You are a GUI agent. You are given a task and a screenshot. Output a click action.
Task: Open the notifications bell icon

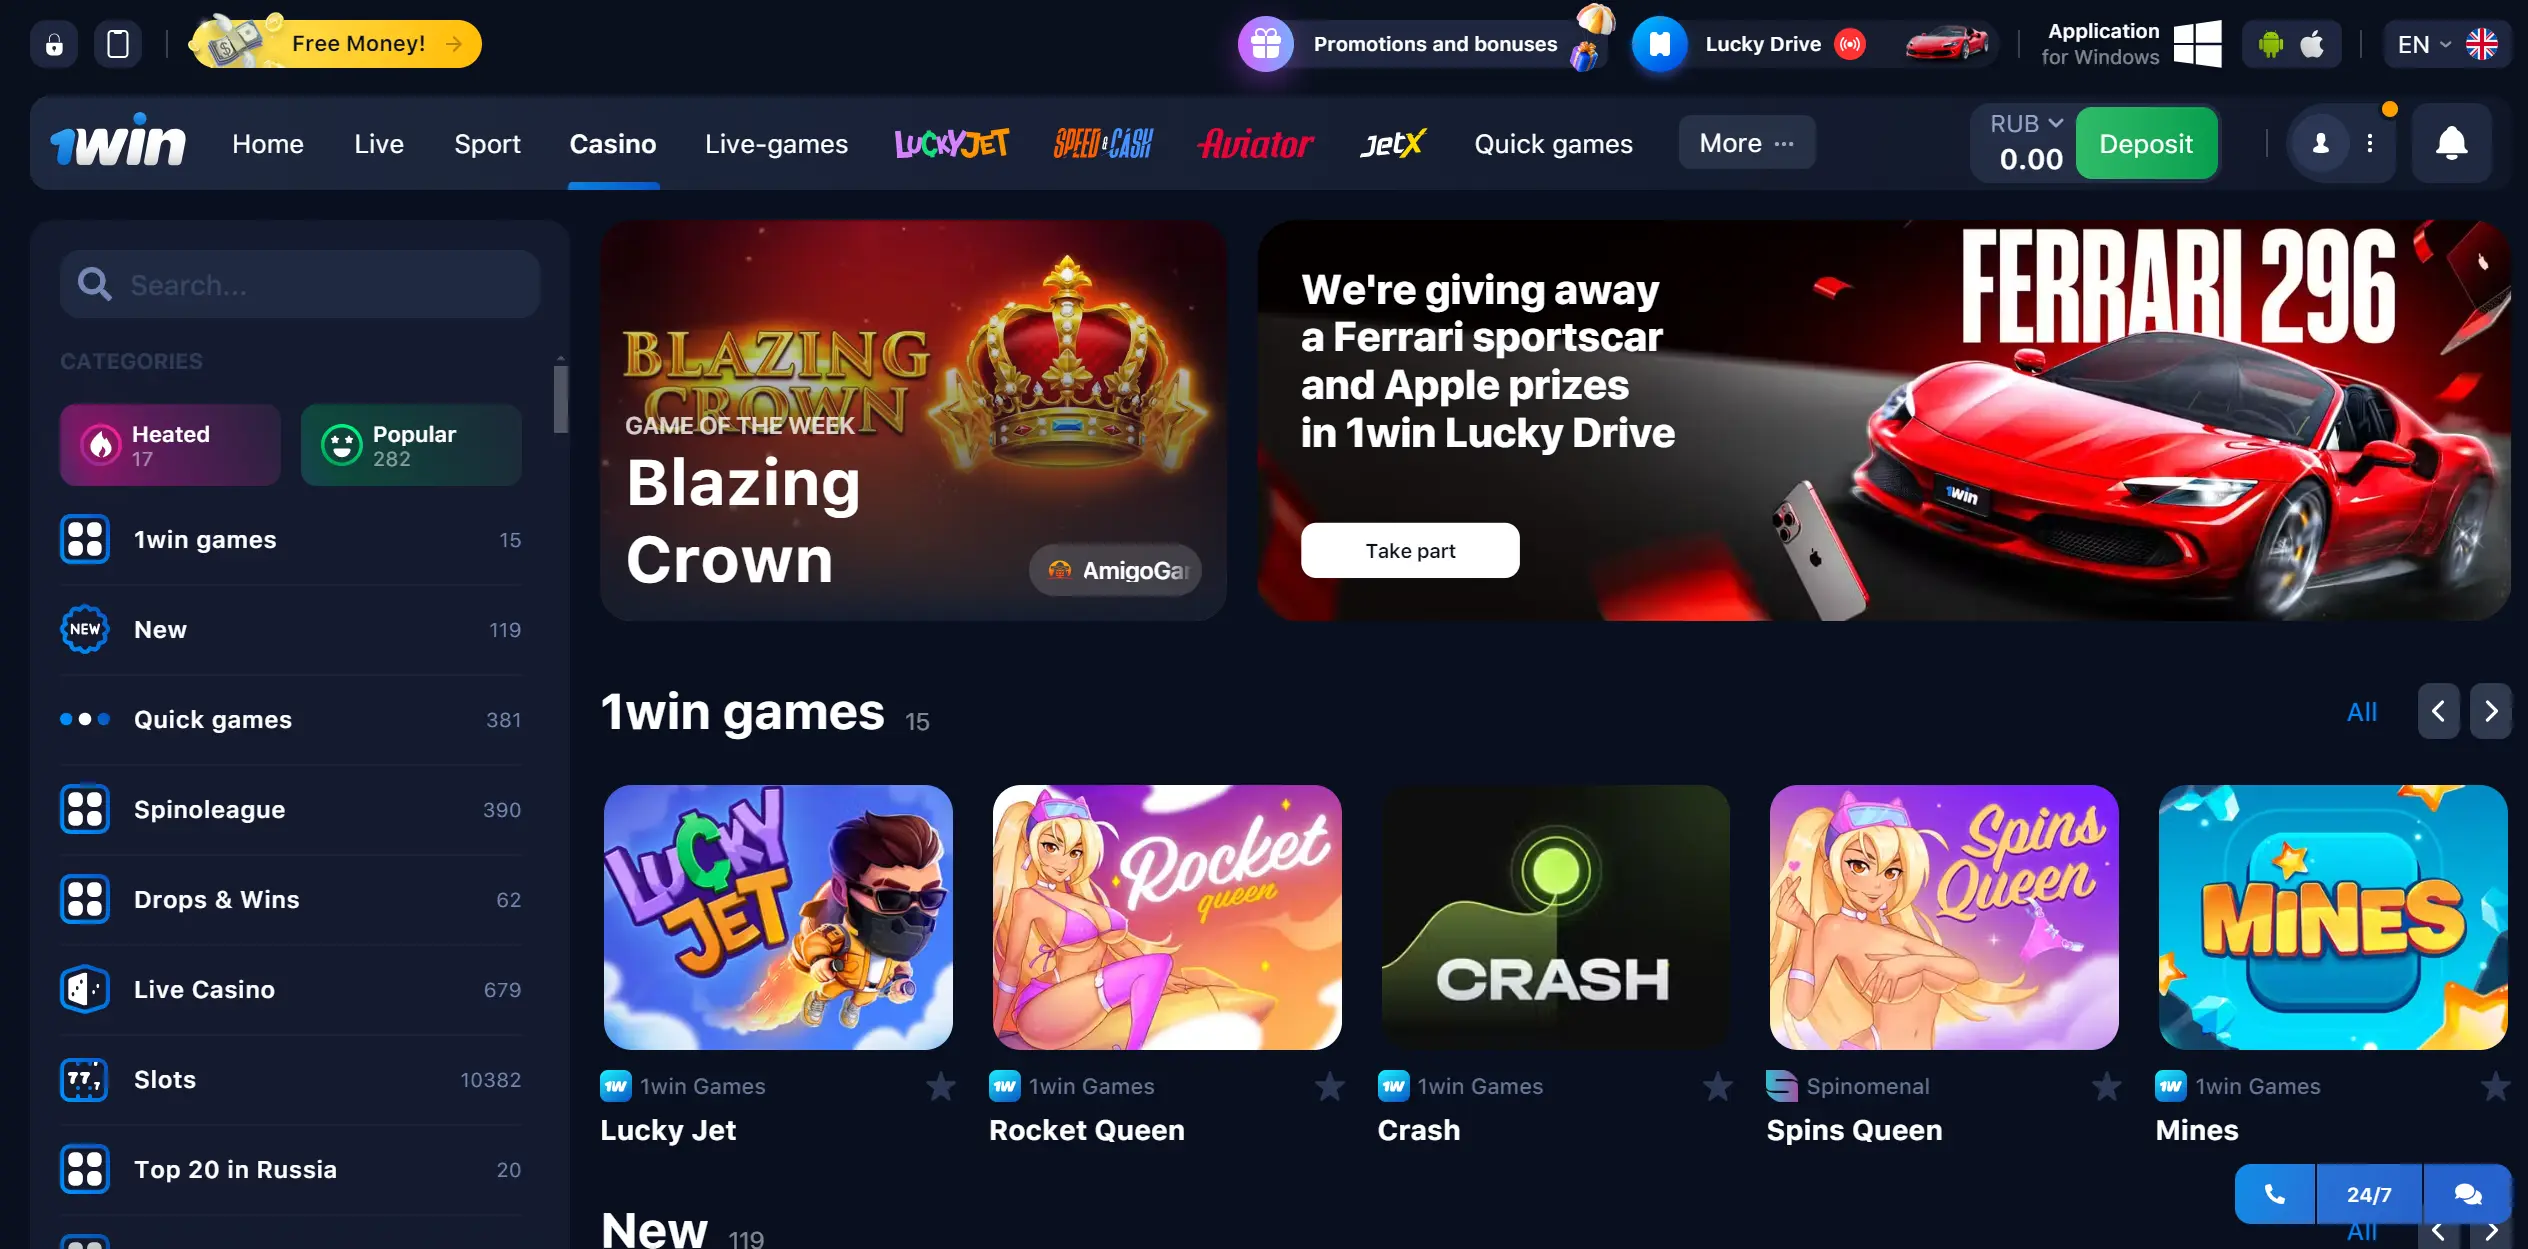coord(2450,144)
